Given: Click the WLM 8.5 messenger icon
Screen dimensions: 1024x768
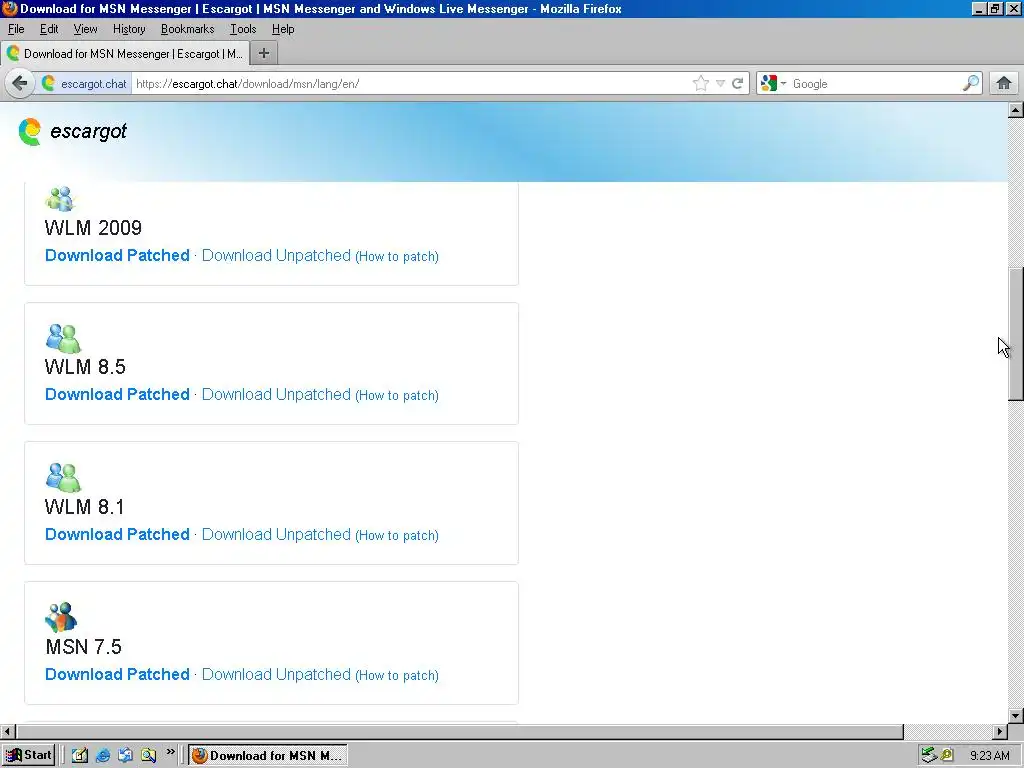Looking at the screenshot, I should pyautogui.click(x=63, y=338).
